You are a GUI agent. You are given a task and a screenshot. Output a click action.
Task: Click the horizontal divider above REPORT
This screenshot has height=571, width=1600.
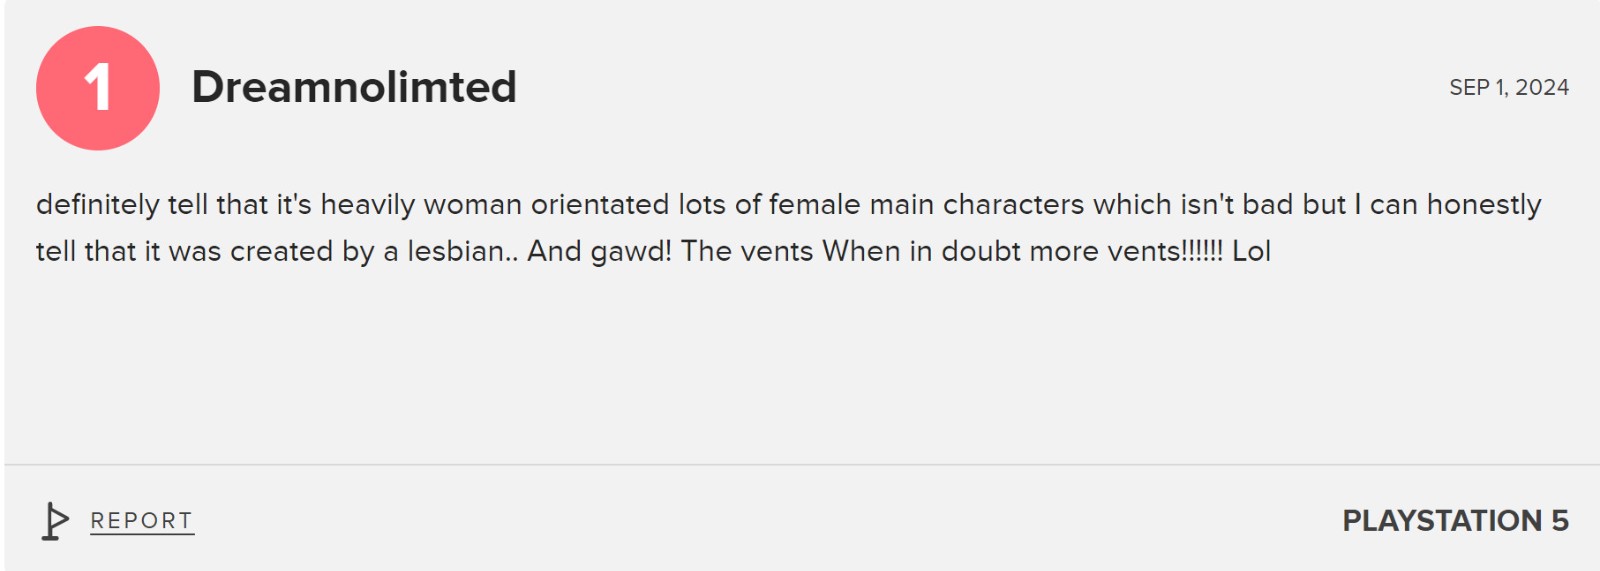click(x=800, y=464)
